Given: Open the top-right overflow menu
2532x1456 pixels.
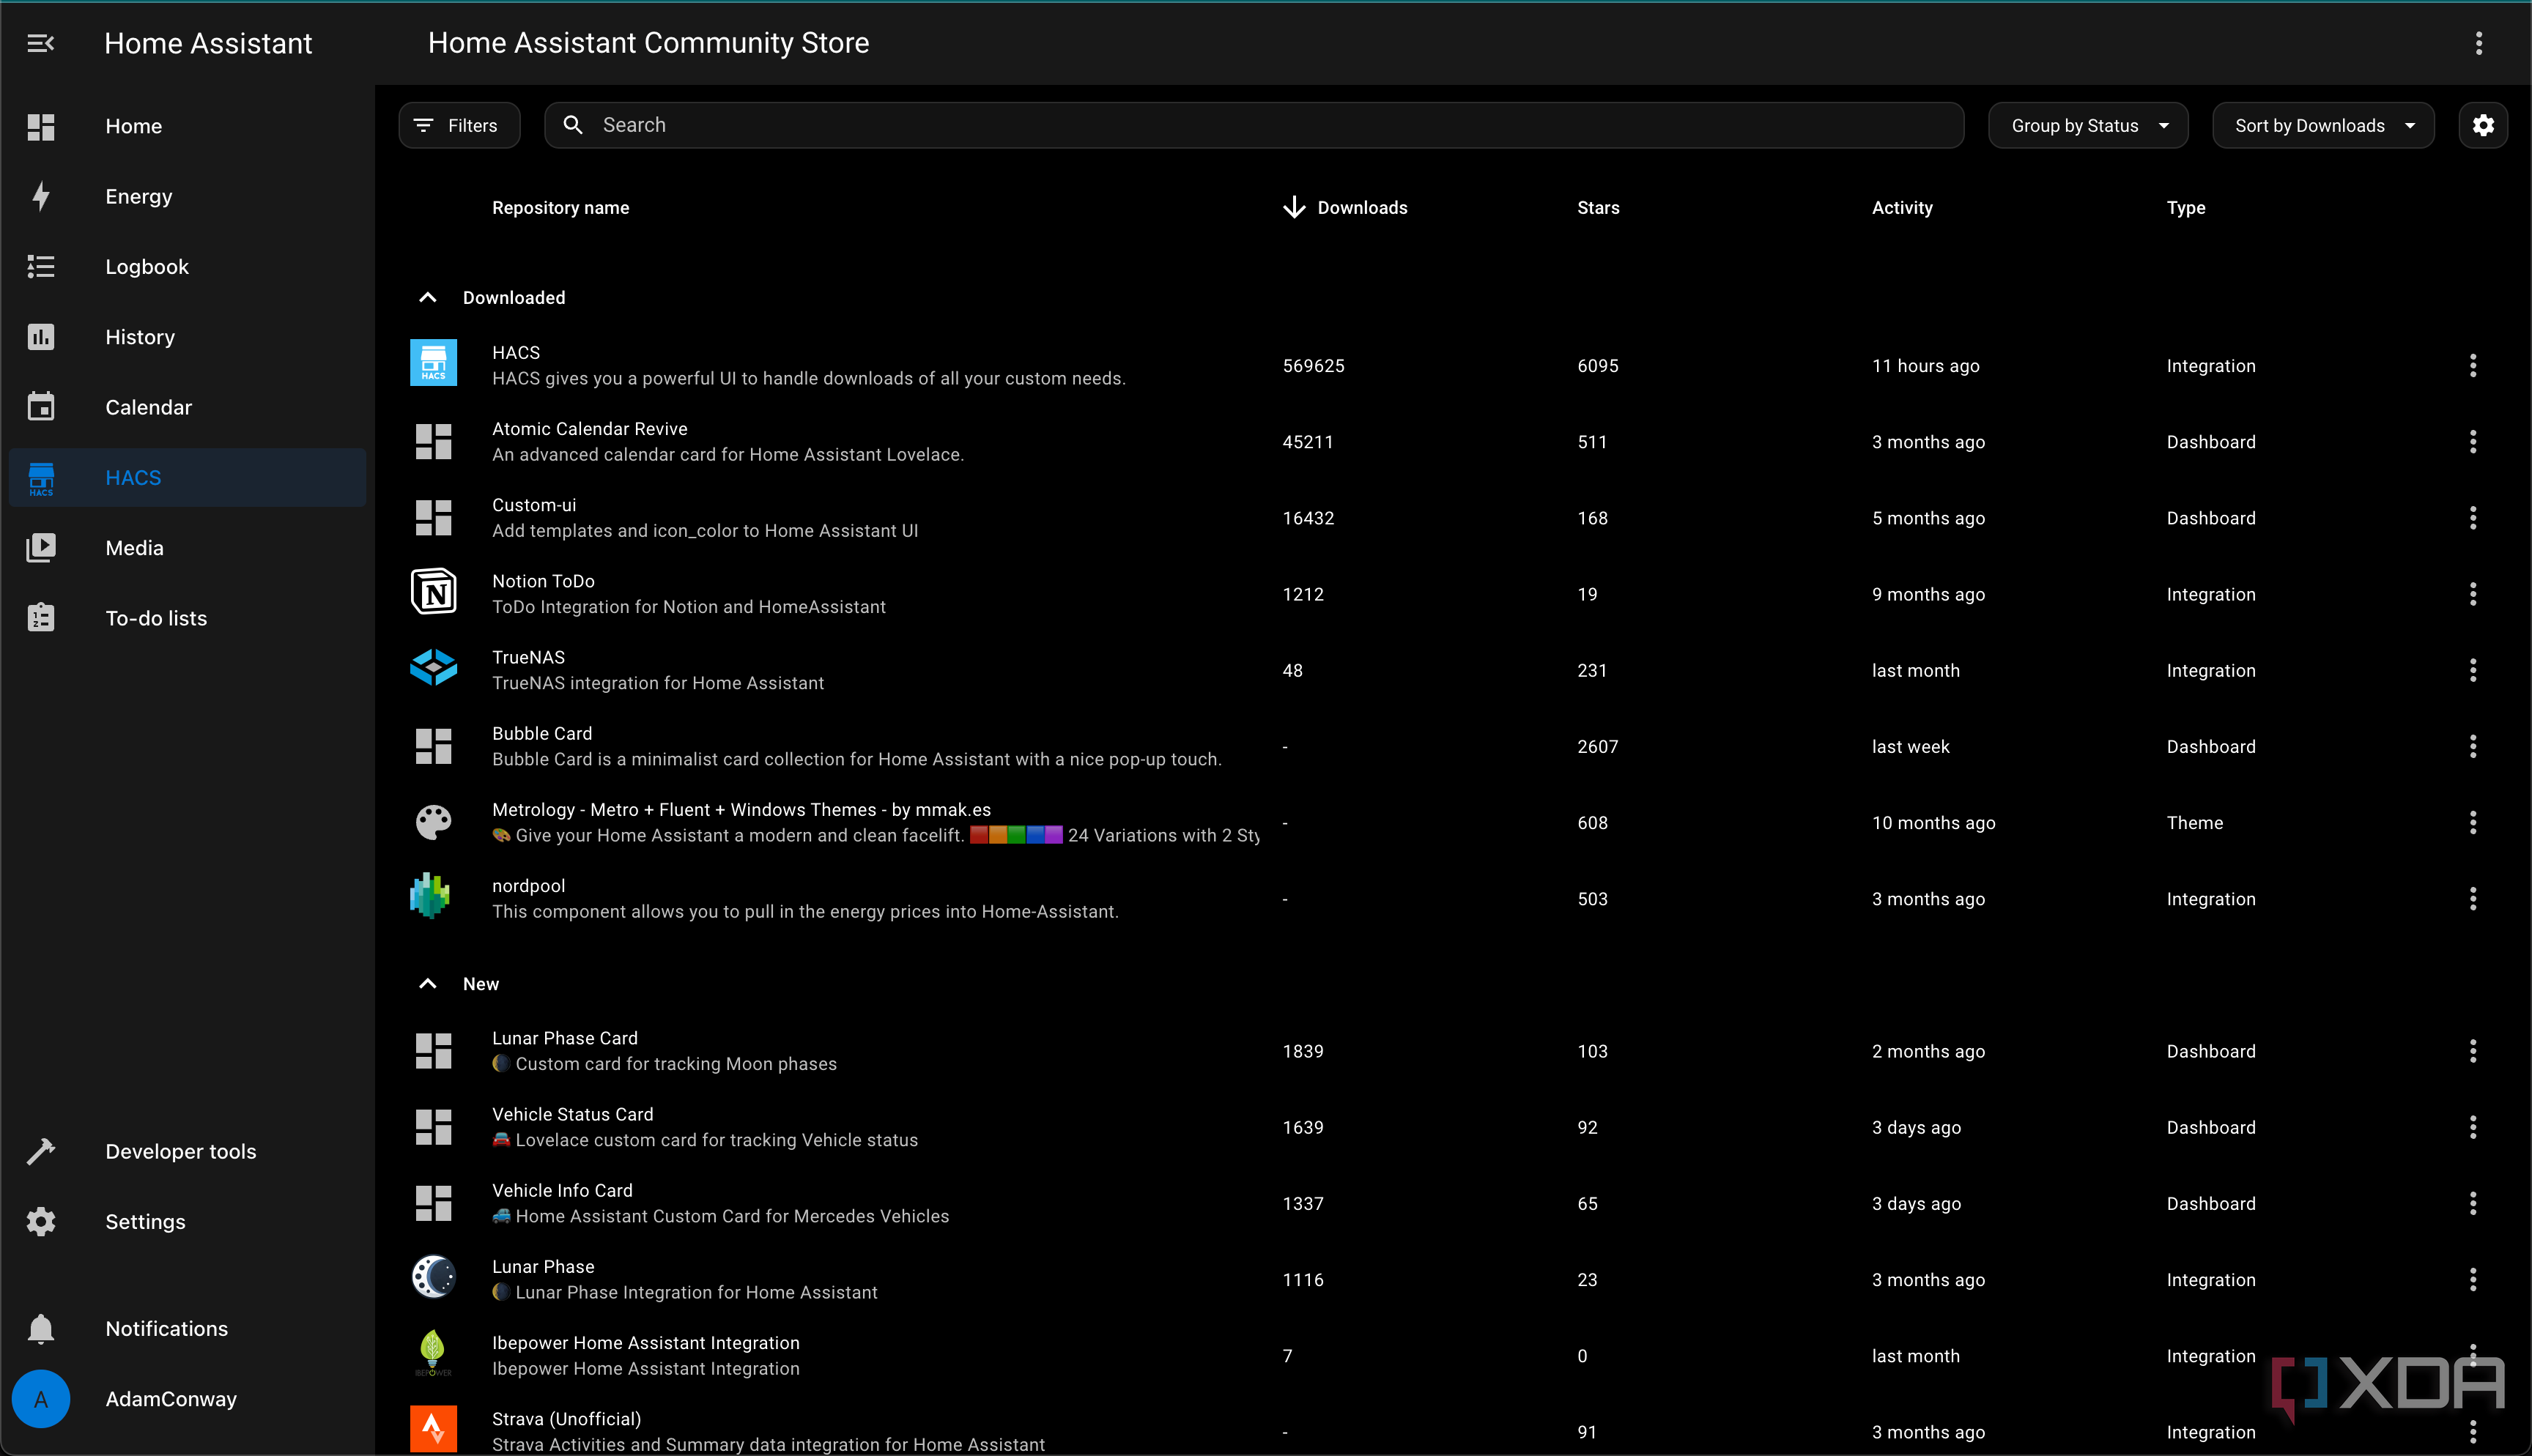Looking at the screenshot, I should click(x=2478, y=43).
